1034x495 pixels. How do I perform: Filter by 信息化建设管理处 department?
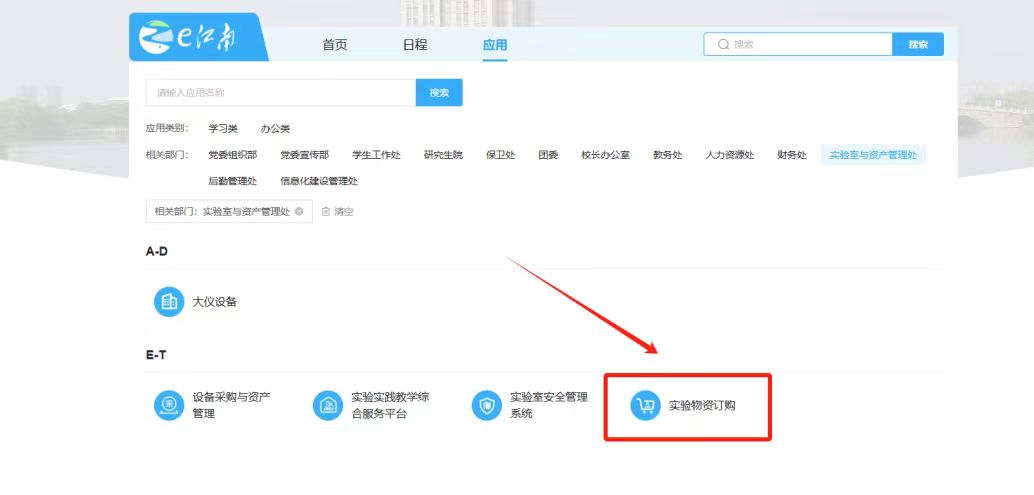319,181
